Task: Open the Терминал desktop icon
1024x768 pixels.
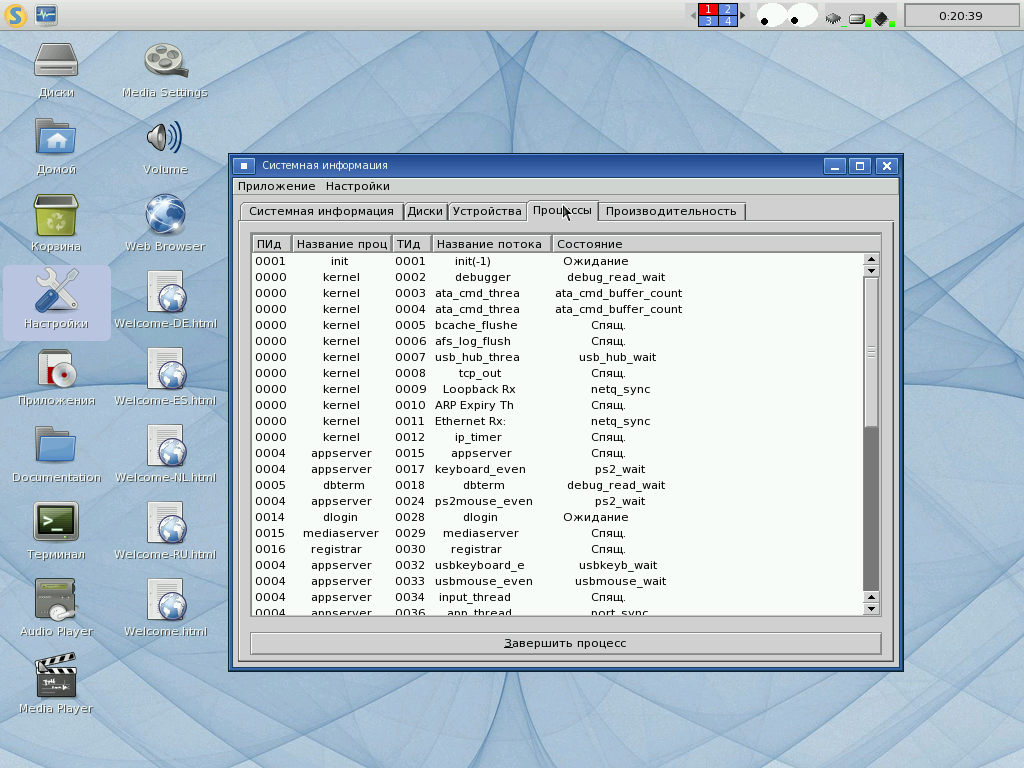Action: pos(56,523)
